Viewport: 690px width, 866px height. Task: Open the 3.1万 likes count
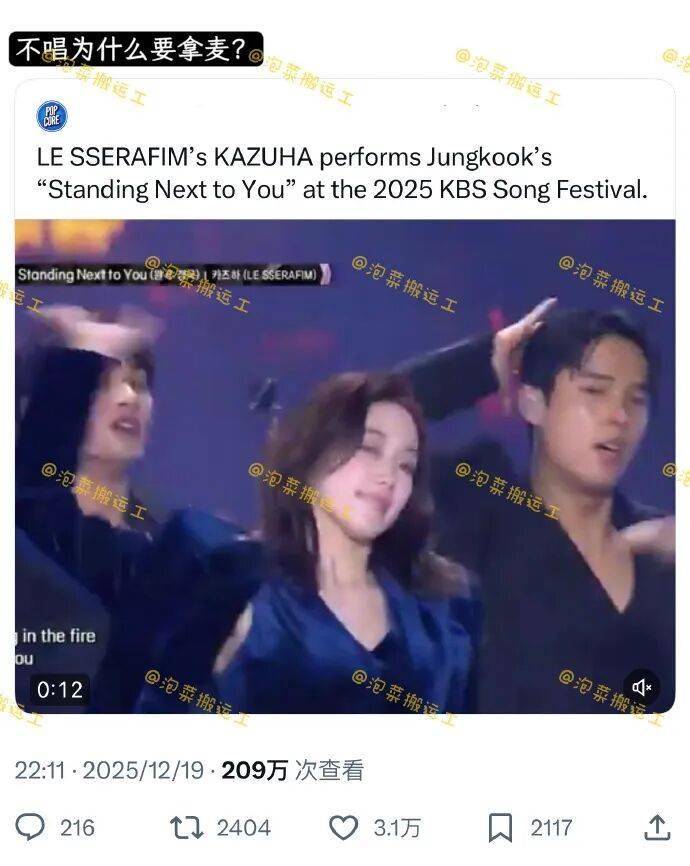397,828
